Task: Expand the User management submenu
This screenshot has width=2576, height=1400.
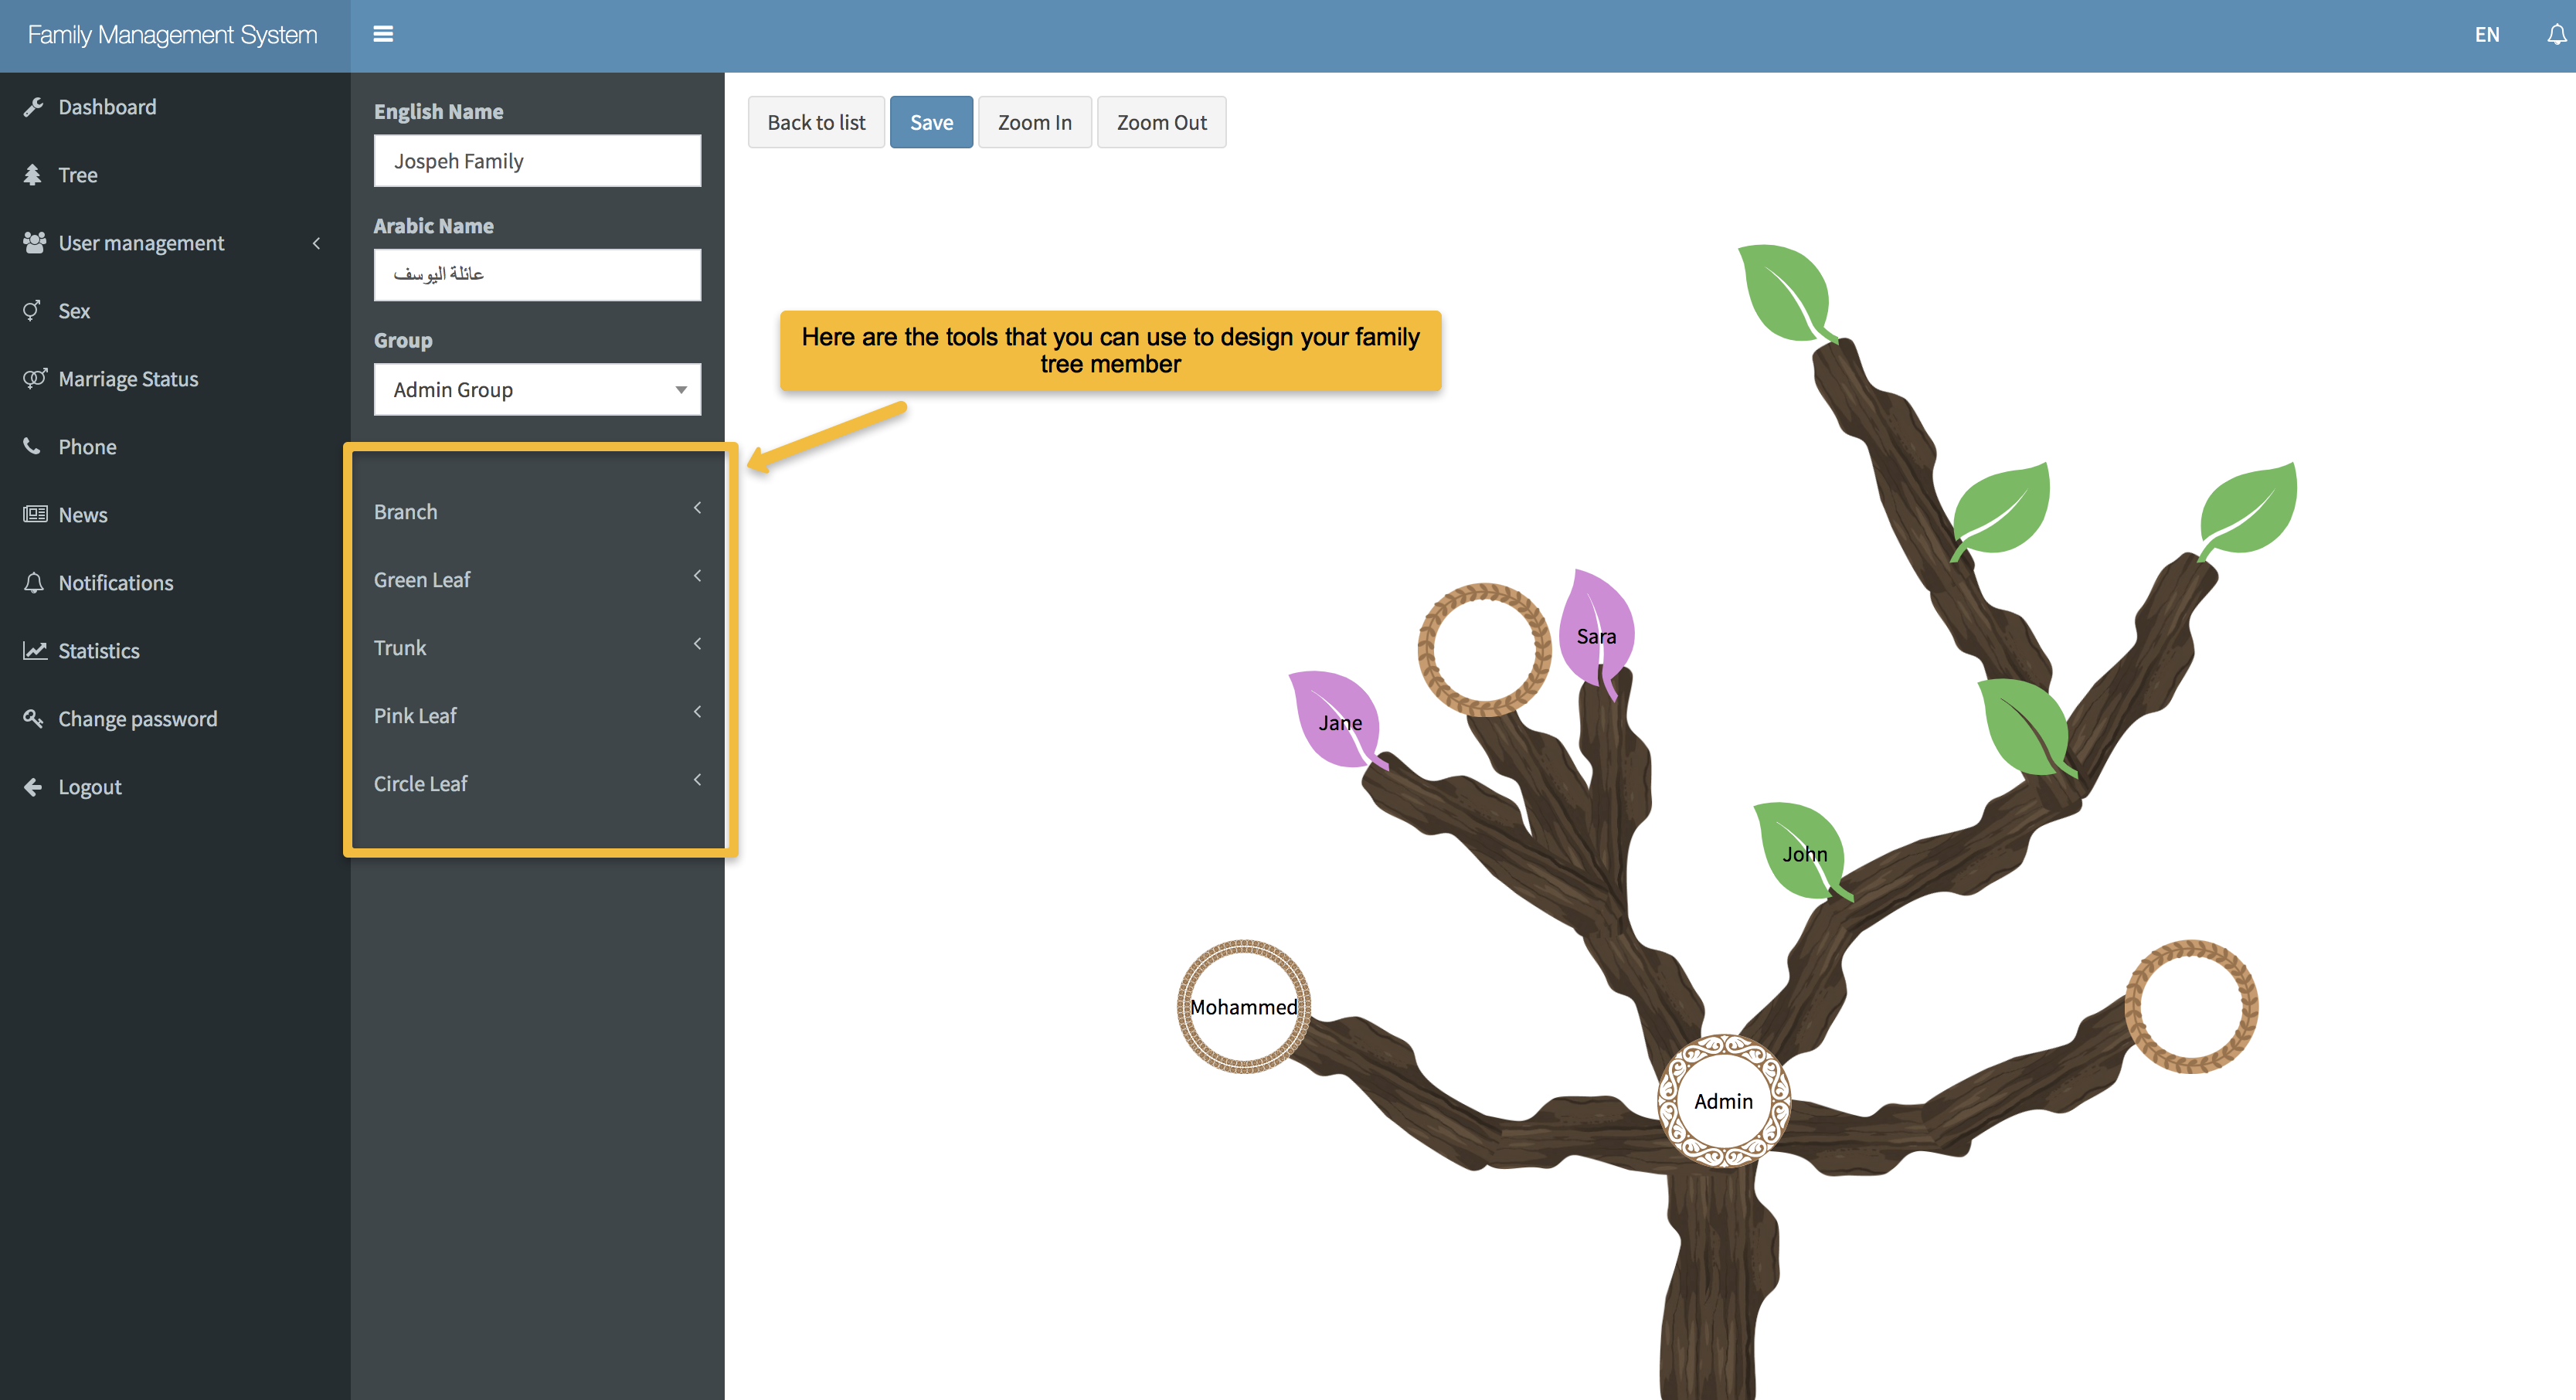Action: tap(175, 243)
